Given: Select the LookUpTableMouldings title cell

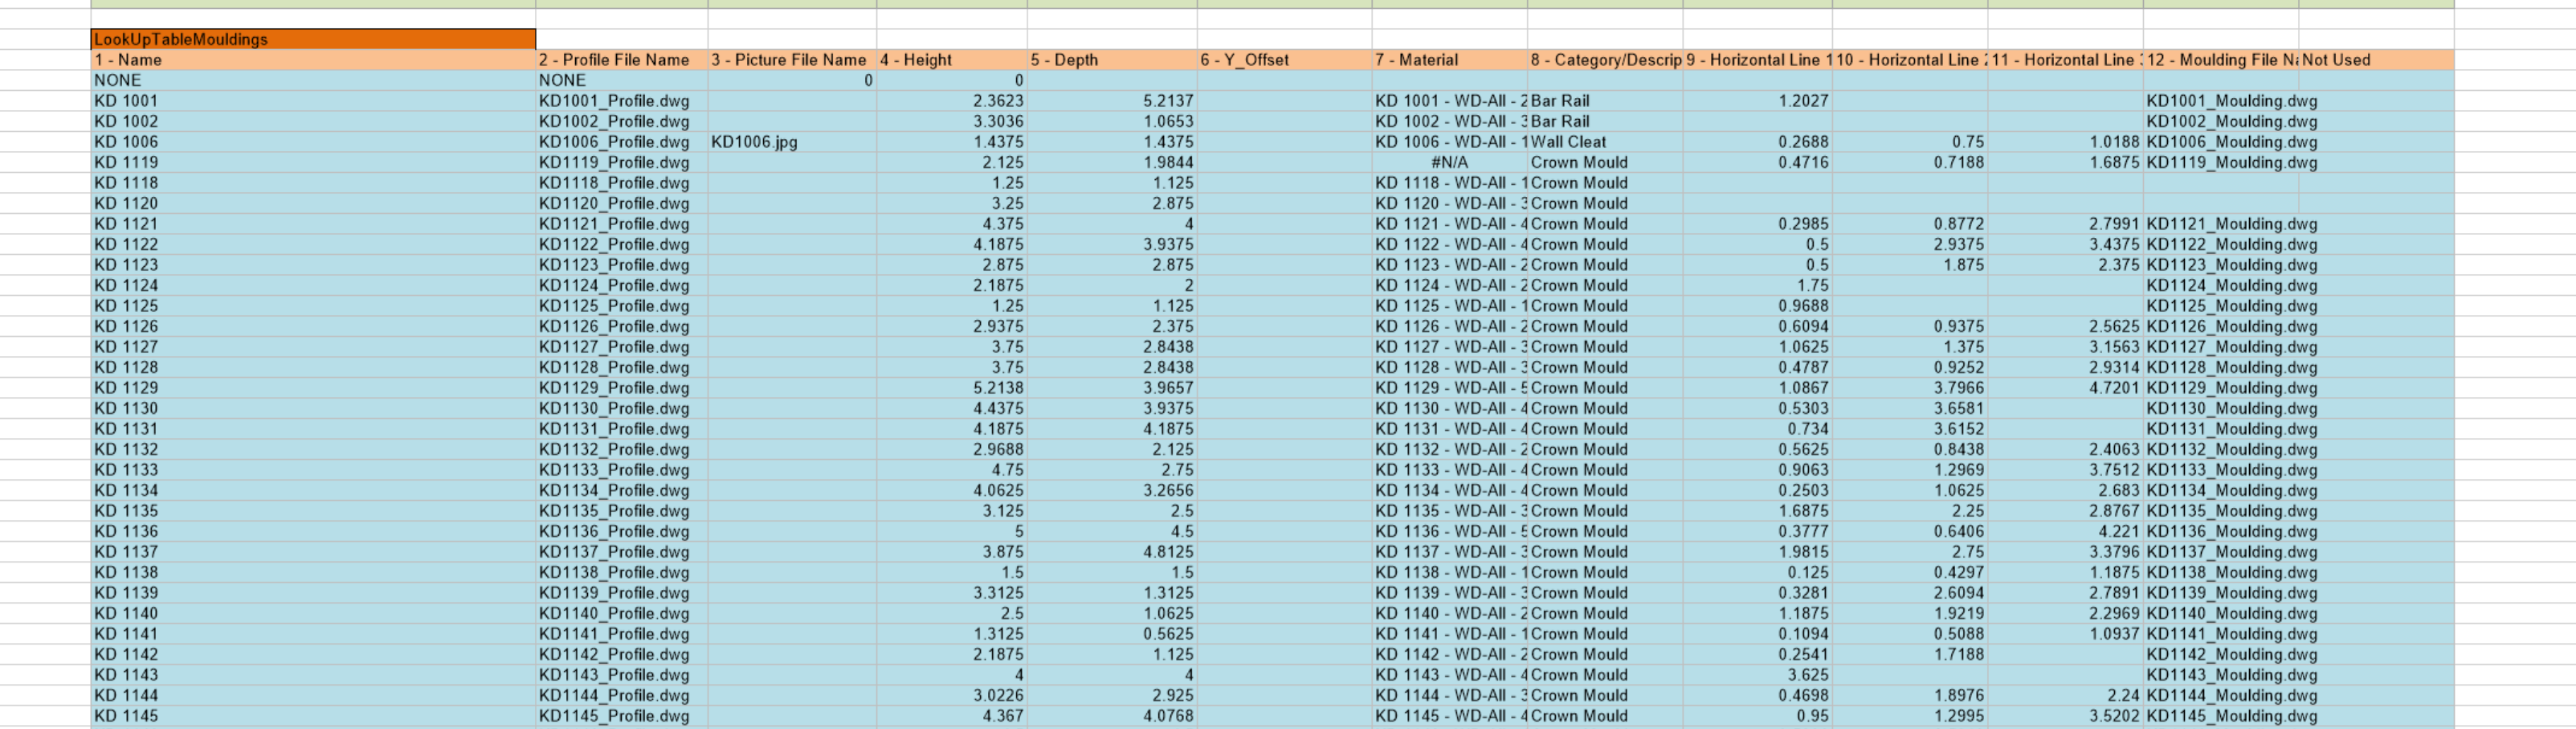Looking at the screenshot, I should (313, 39).
